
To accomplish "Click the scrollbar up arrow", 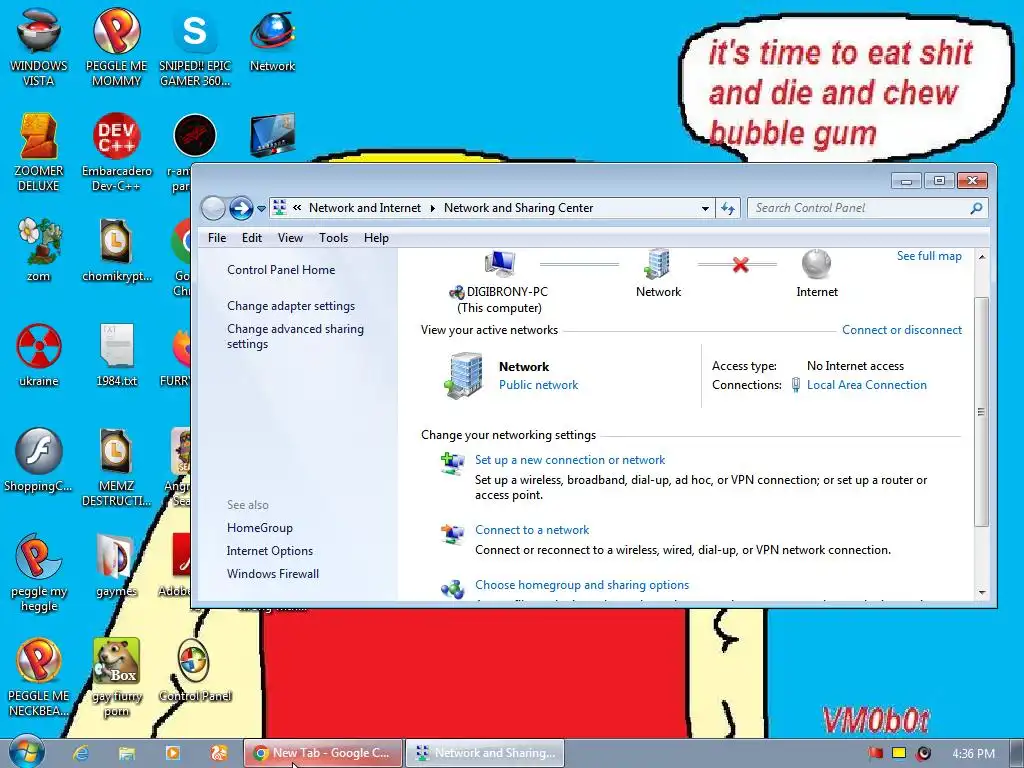I will 982,257.
